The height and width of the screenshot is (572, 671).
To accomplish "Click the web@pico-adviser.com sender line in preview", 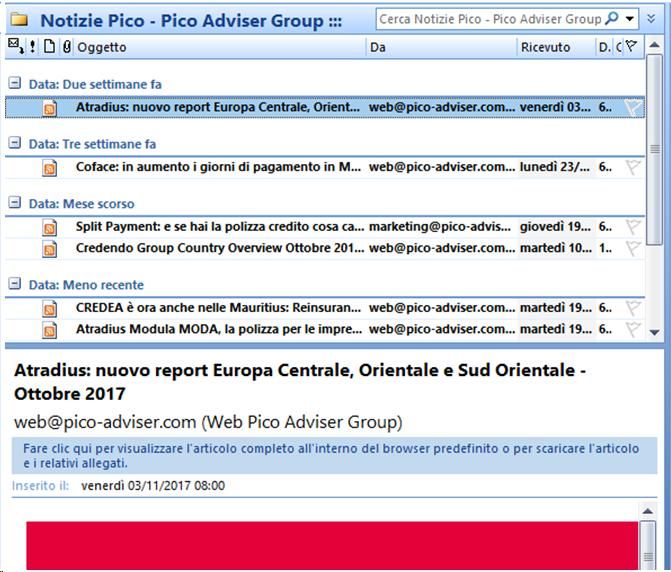I will (x=208, y=422).
